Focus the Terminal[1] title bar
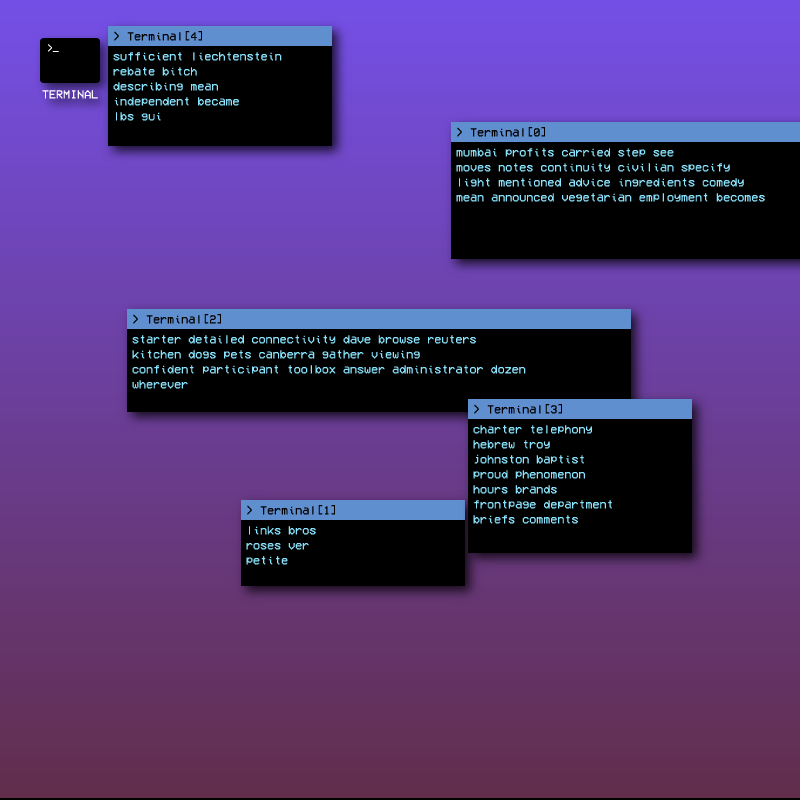800x800 pixels. click(x=353, y=510)
